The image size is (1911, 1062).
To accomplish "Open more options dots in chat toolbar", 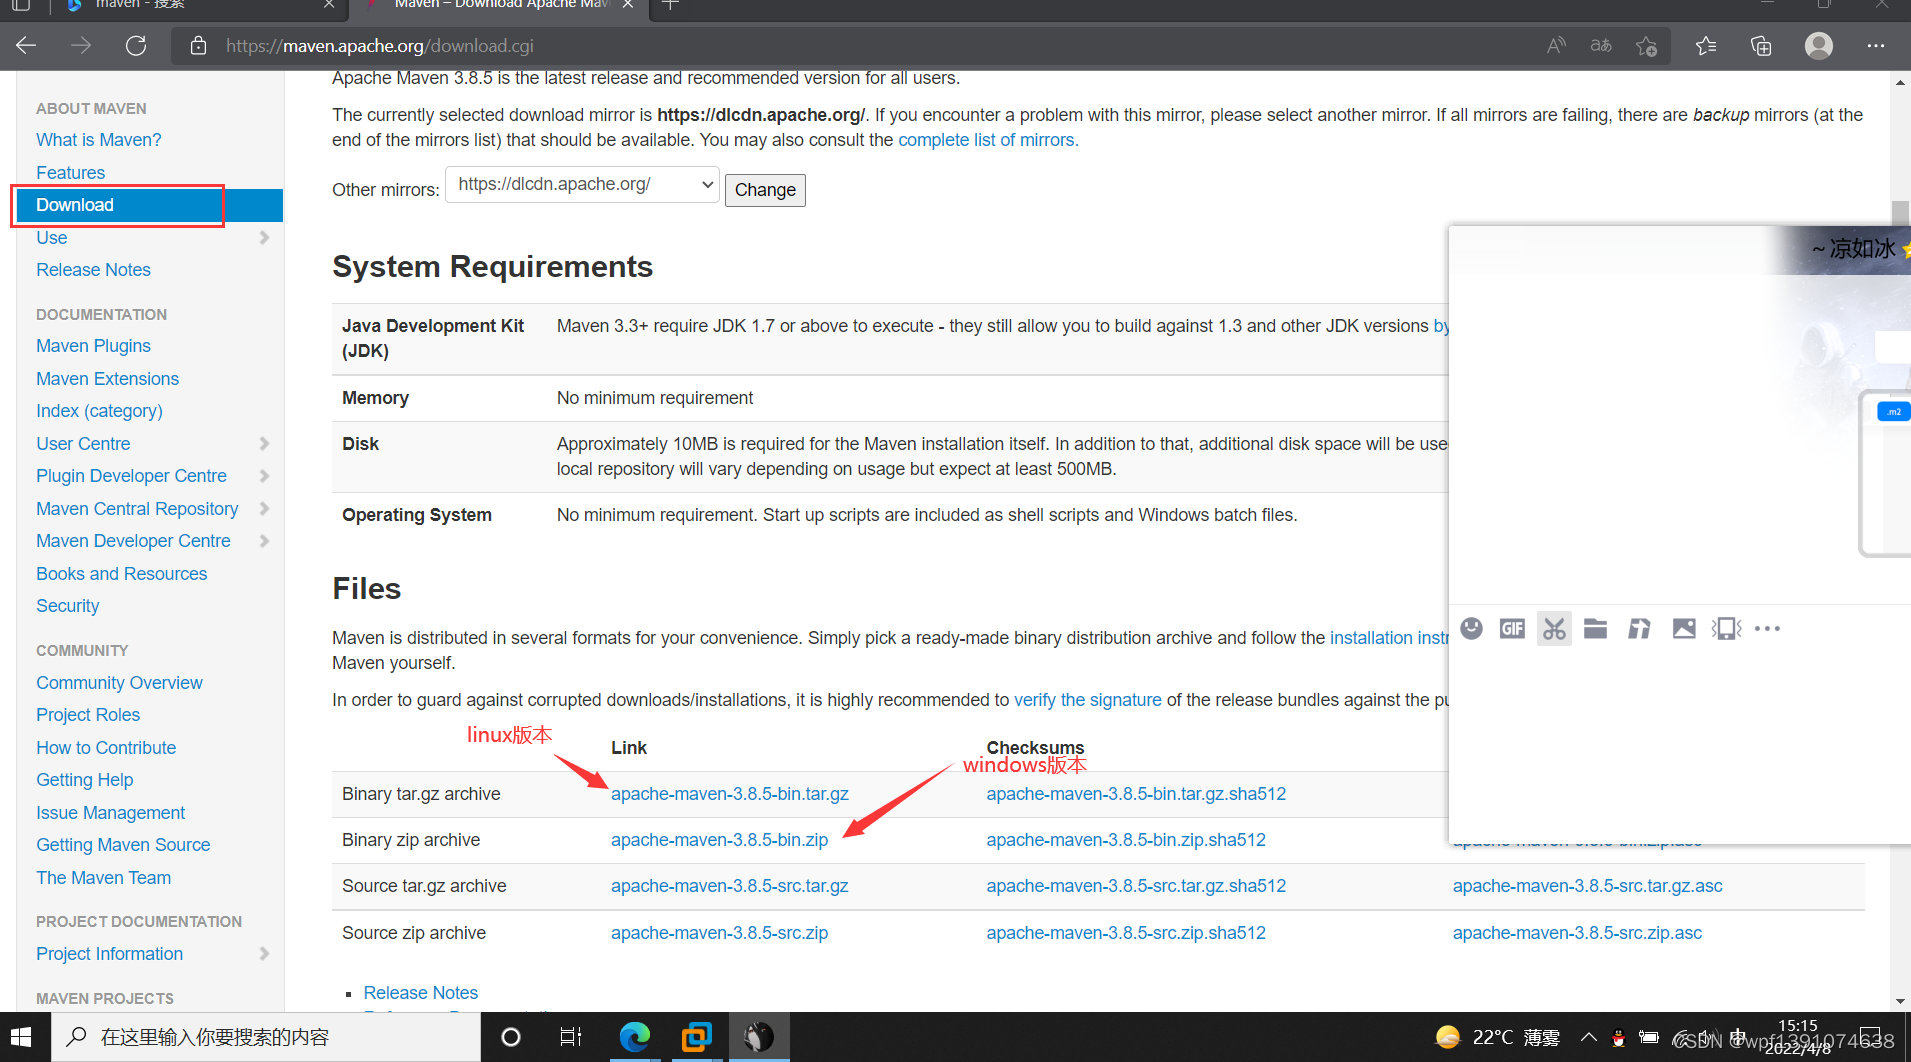I will 1767,628.
